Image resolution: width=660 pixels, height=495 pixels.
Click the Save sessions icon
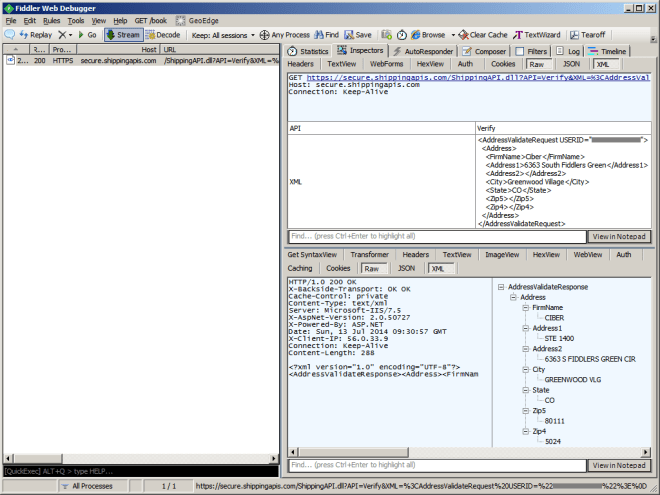357,34
